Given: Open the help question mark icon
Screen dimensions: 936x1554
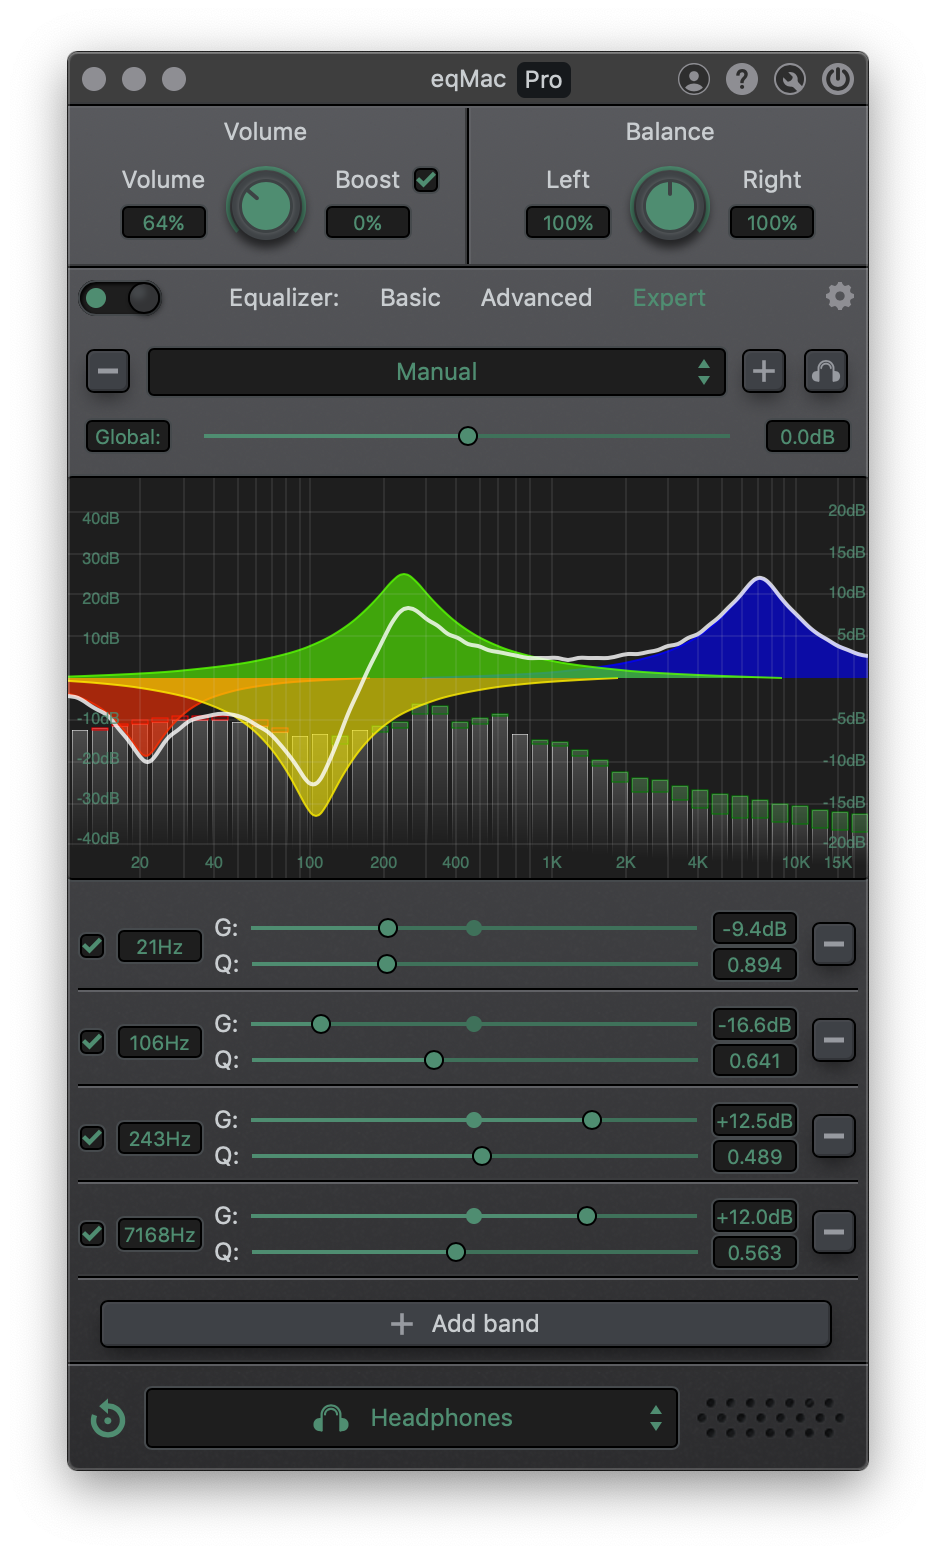Looking at the screenshot, I should coord(742,79).
